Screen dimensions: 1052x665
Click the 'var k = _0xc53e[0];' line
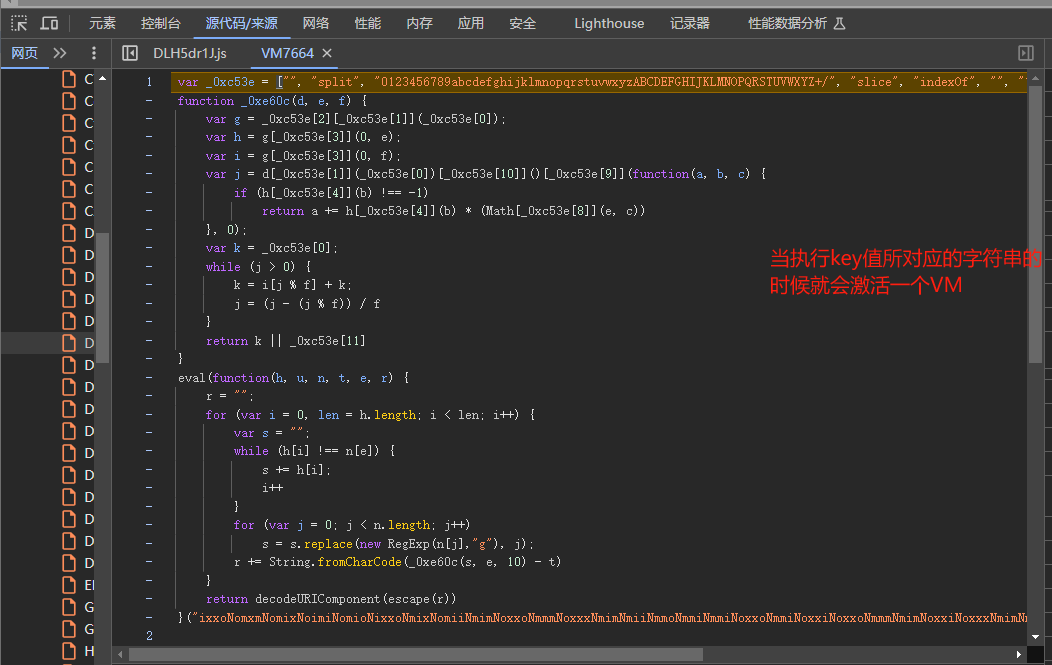coord(272,248)
